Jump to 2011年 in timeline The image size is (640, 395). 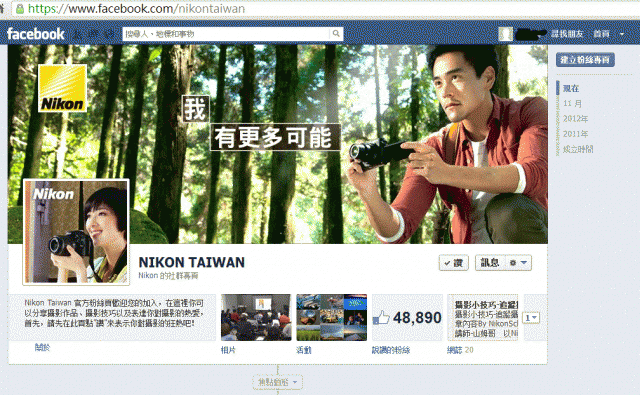click(x=576, y=134)
